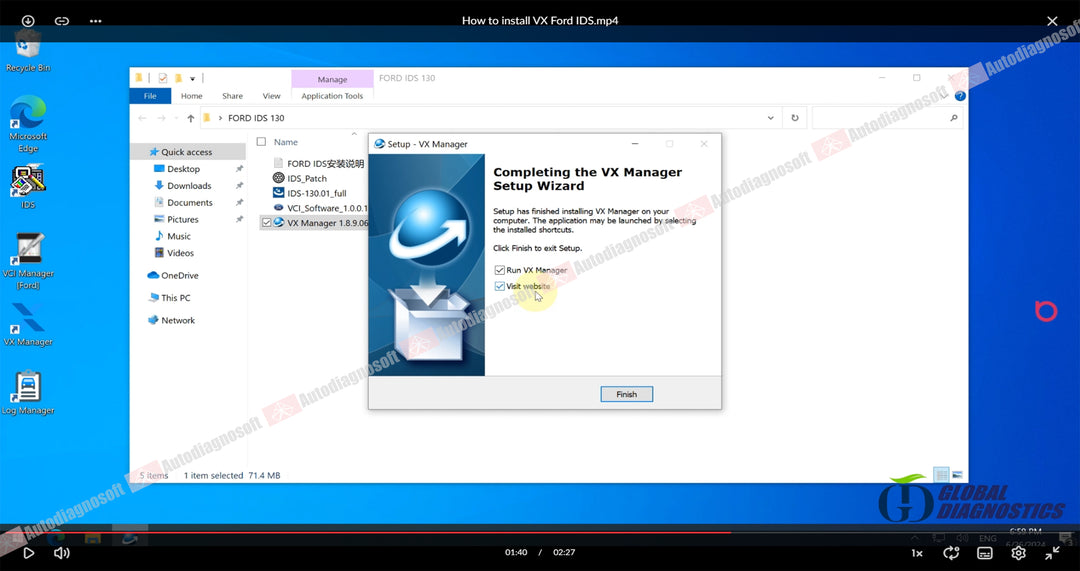The width and height of the screenshot is (1080, 571).
Task: Open Desktop in the navigation pane
Action: tap(183, 169)
